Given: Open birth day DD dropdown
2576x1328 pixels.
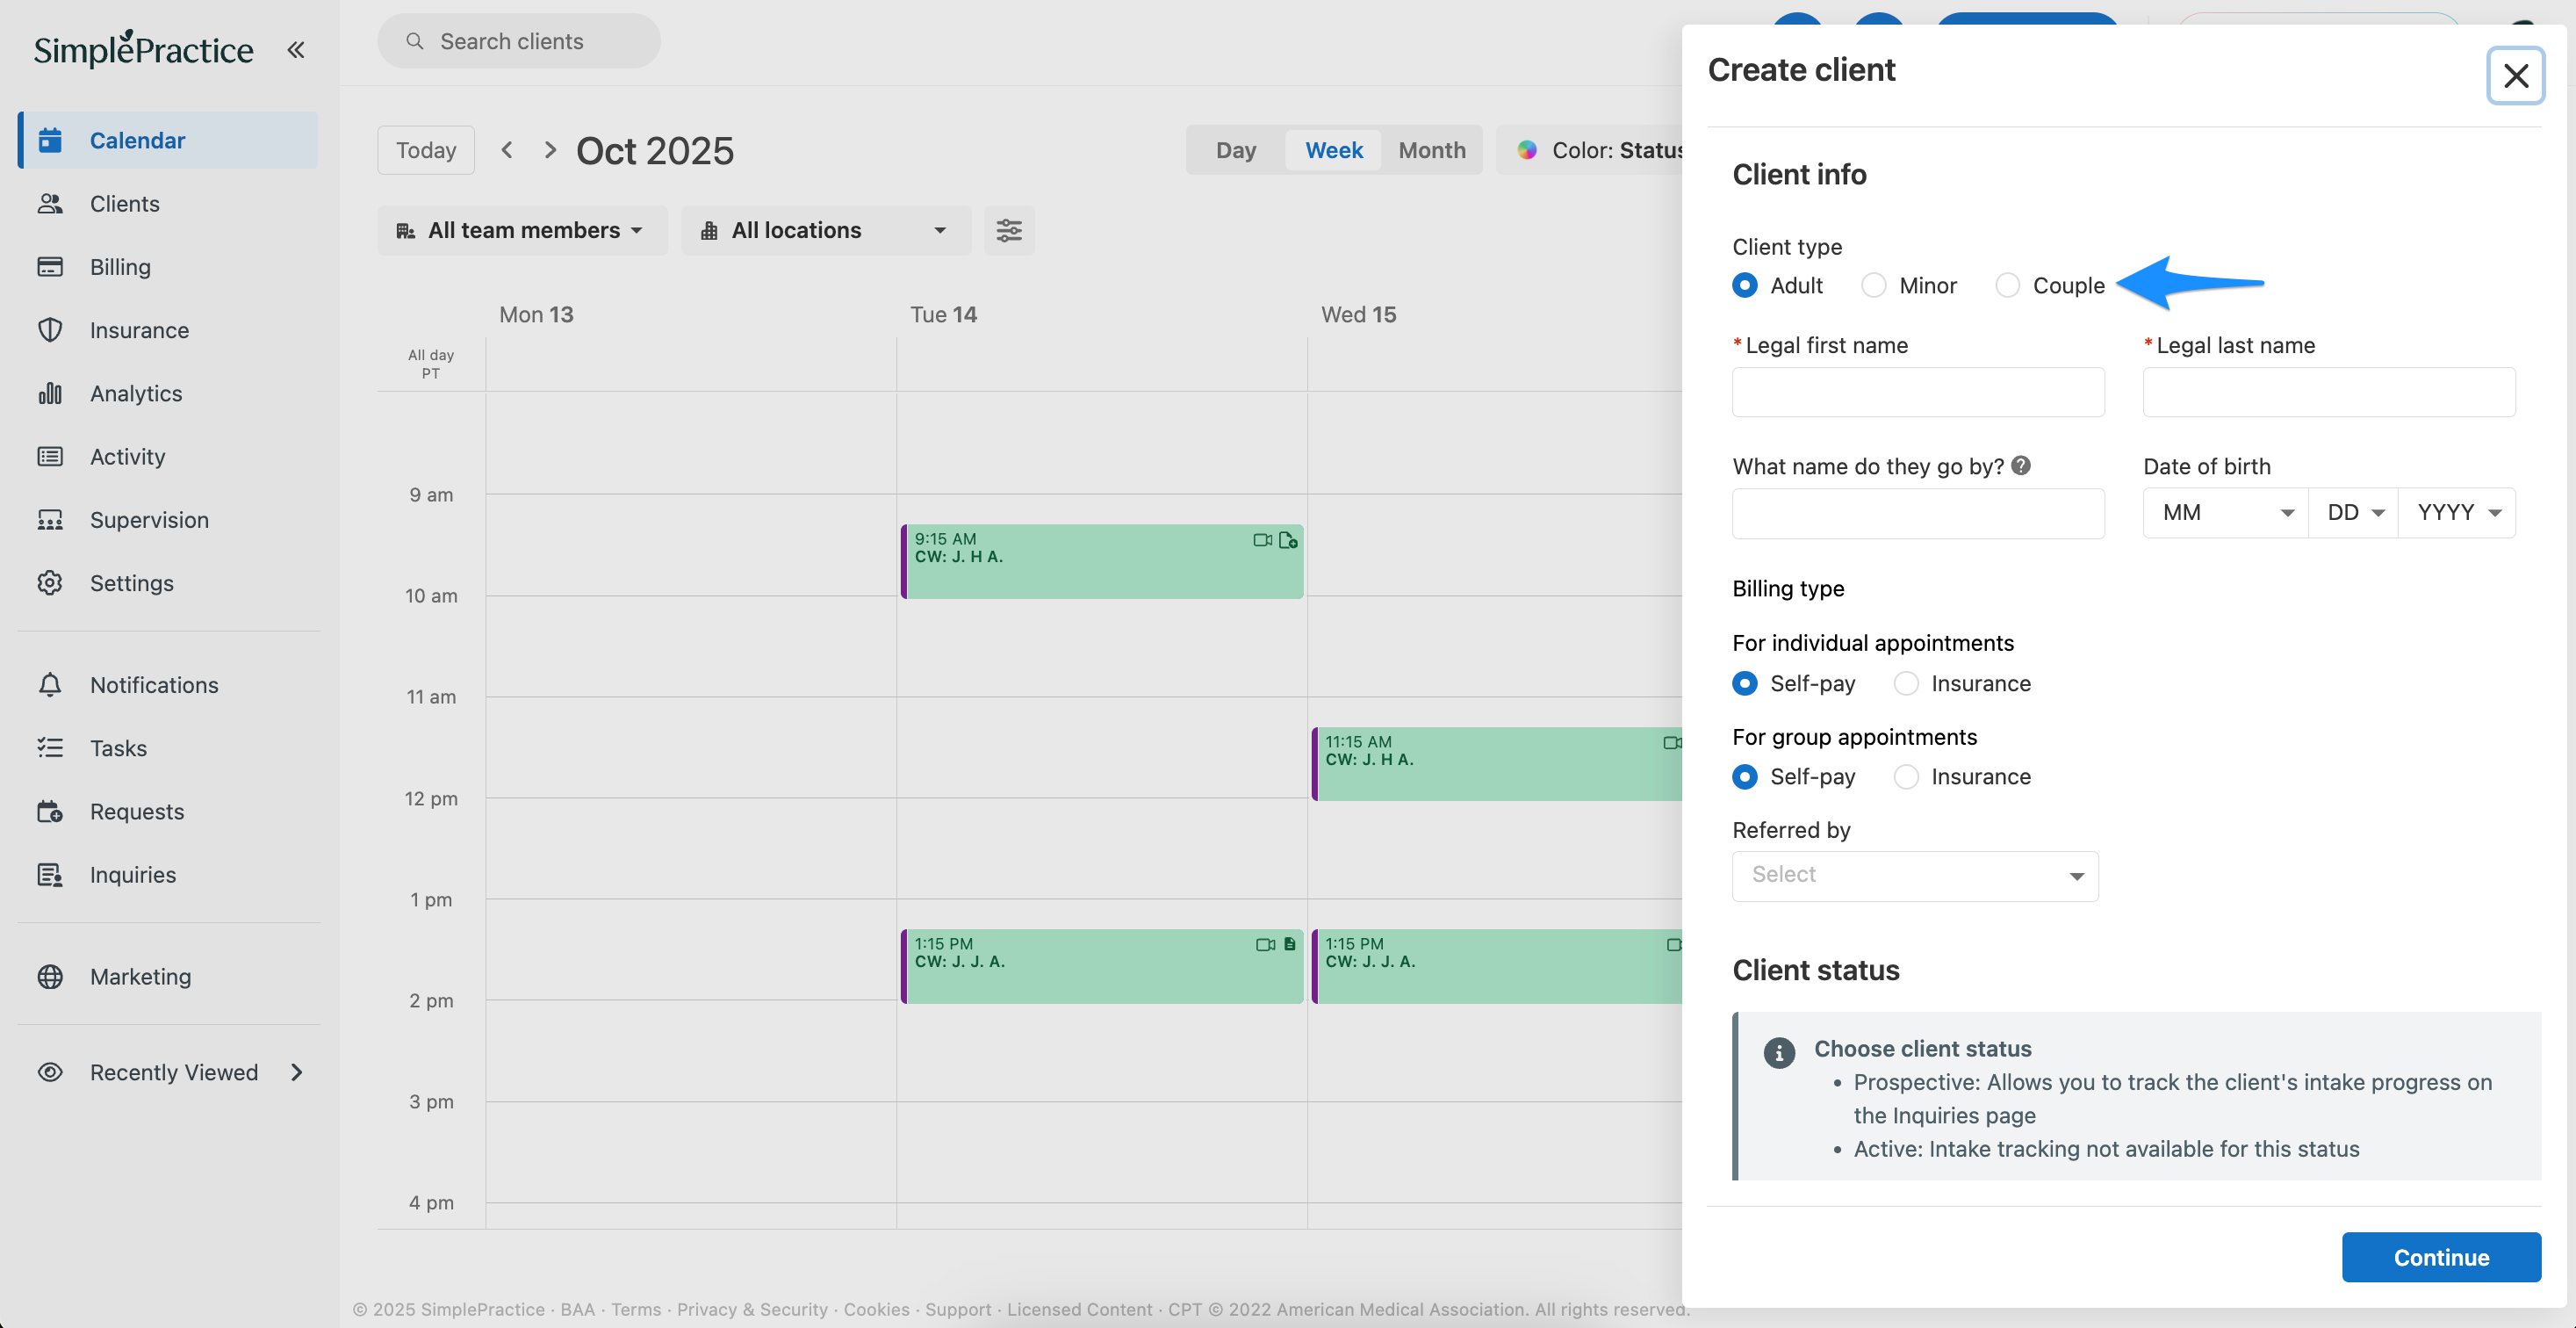Looking at the screenshot, I should (2353, 513).
